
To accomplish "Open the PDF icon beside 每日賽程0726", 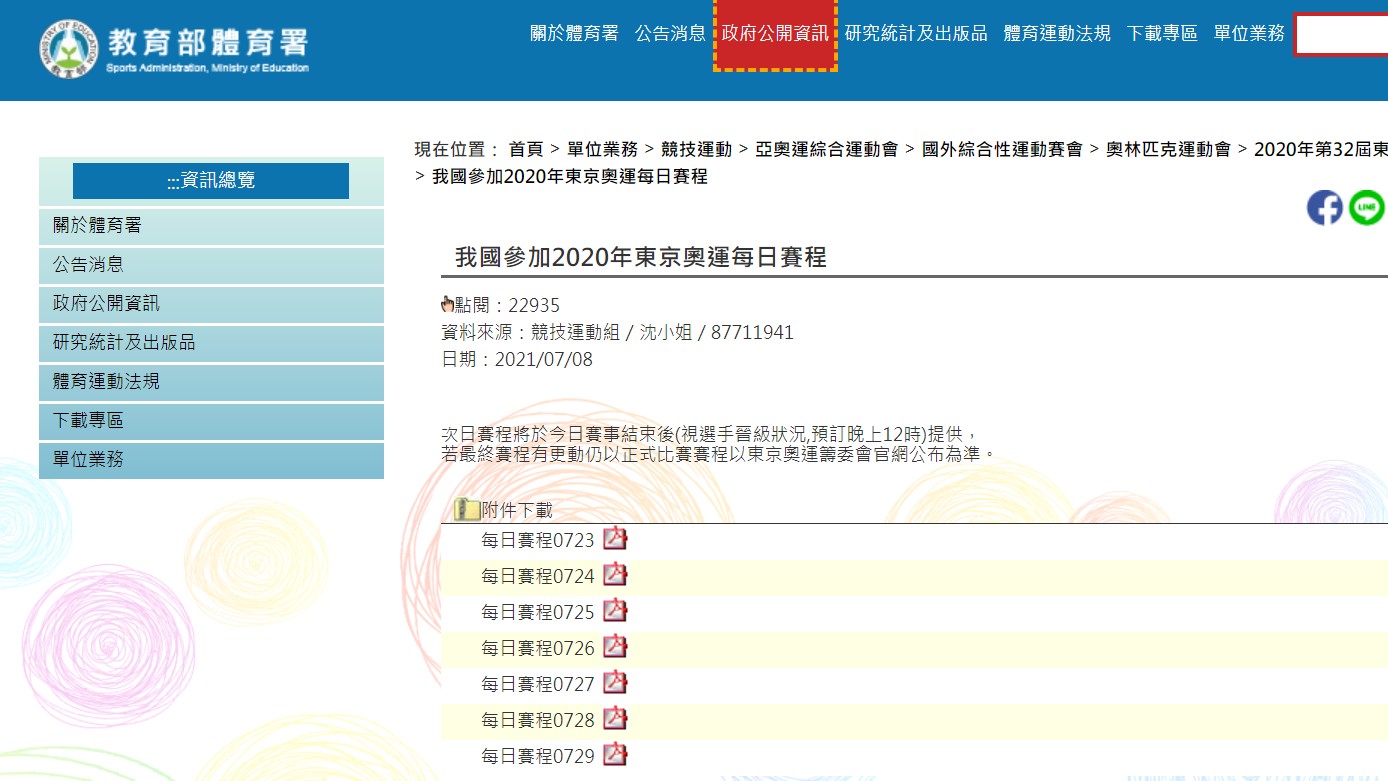I will click(614, 647).
